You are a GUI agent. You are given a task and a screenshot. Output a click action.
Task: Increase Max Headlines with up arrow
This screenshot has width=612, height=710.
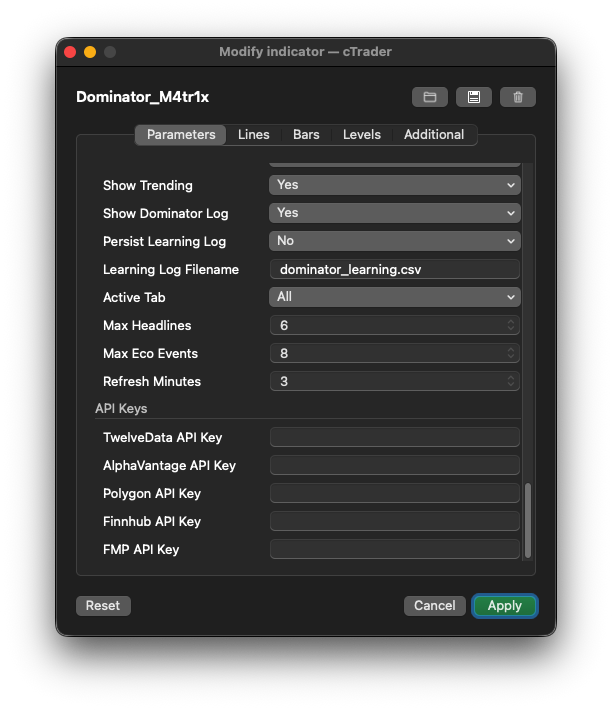click(x=511, y=321)
